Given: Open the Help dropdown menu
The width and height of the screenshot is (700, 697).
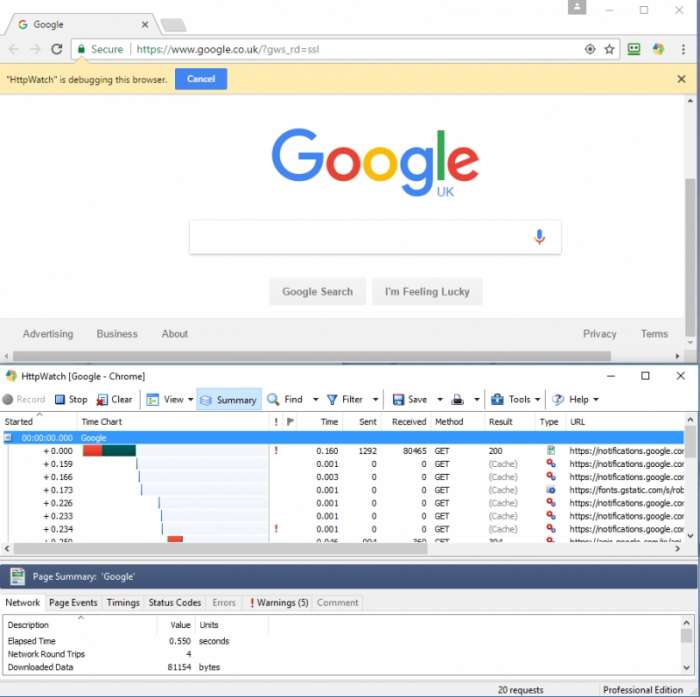Looking at the screenshot, I should click(x=575, y=399).
